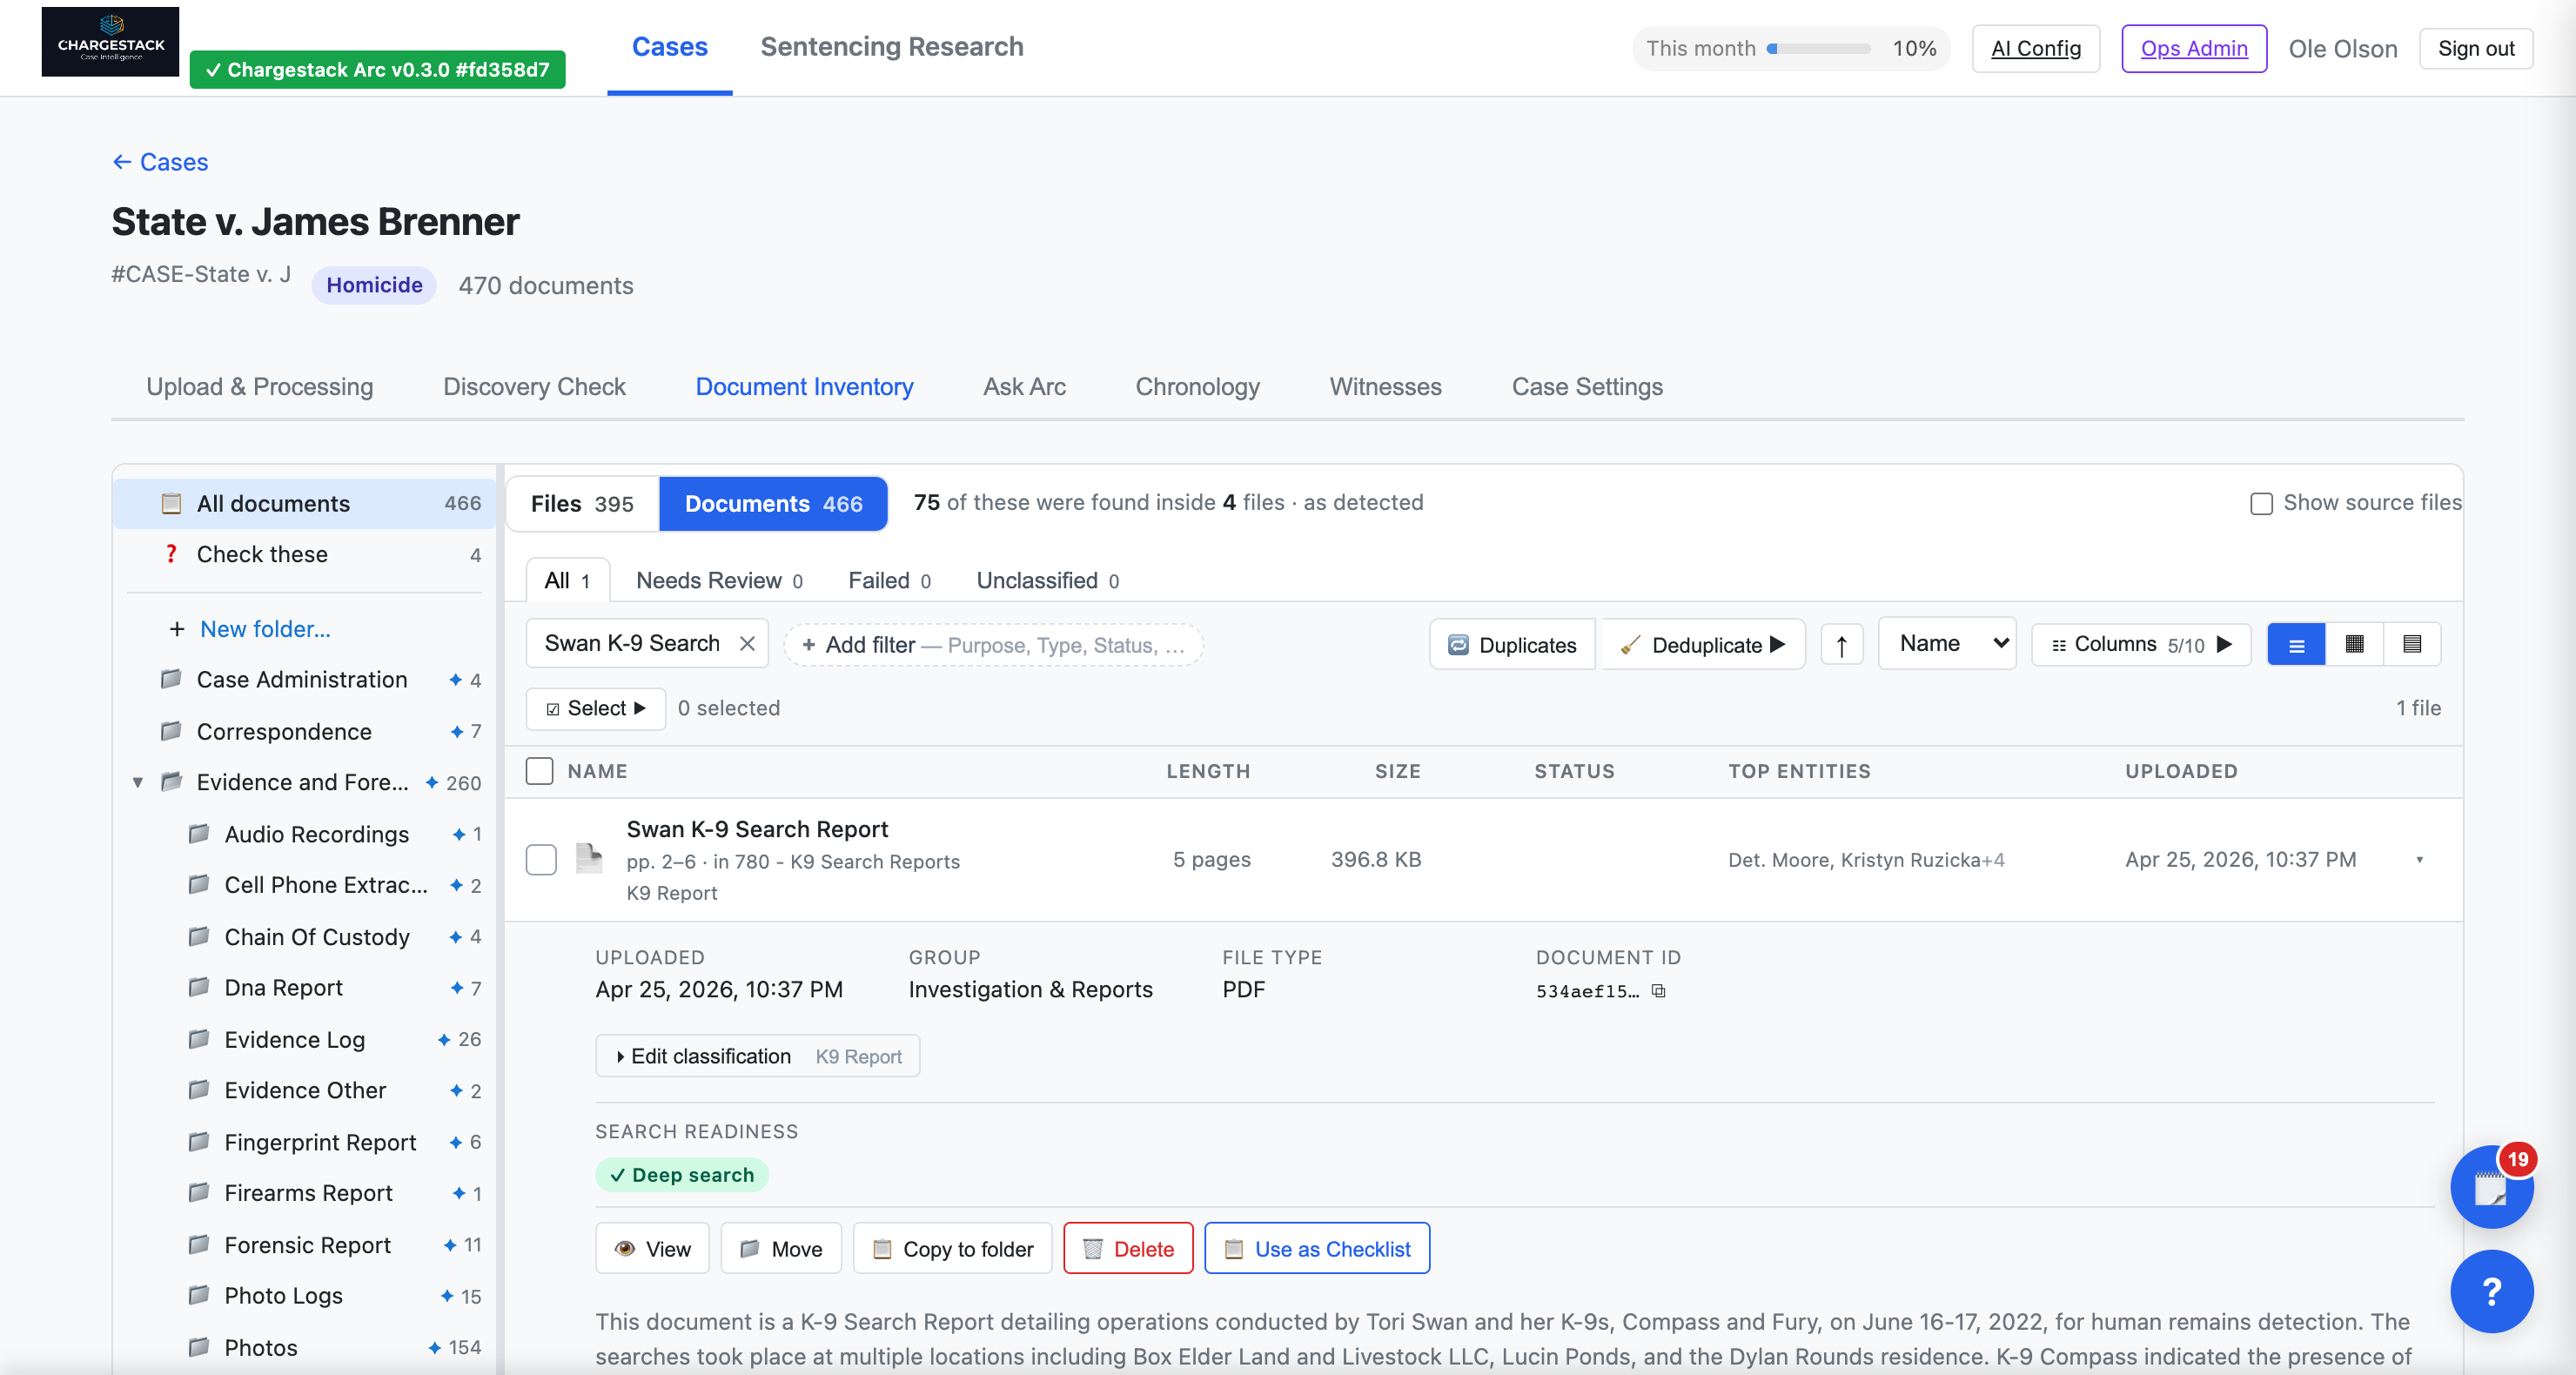This screenshot has height=1375, width=2576.
Task: Switch to grid view layout
Action: click(x=2354, y=644)
